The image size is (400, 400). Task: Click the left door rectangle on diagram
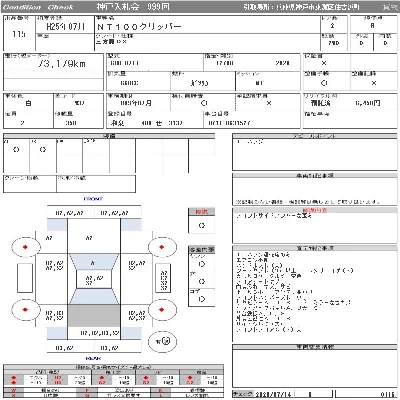click(25, 278)
